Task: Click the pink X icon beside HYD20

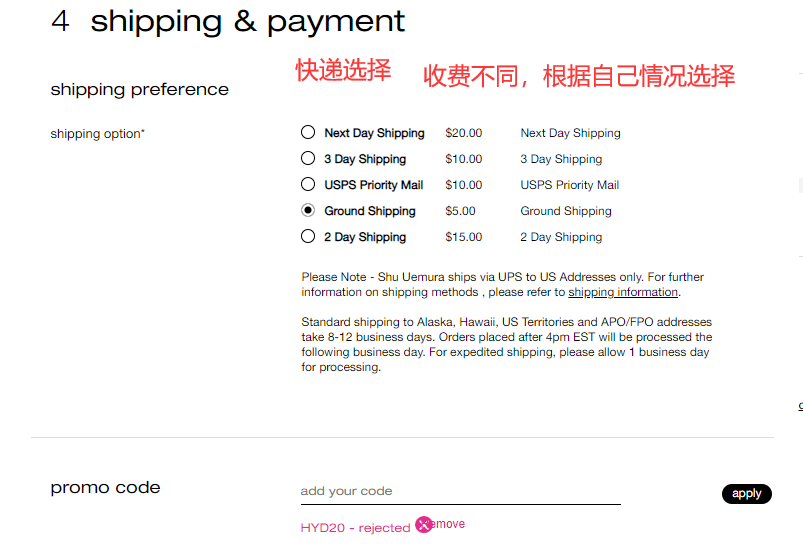Action: 424,524
